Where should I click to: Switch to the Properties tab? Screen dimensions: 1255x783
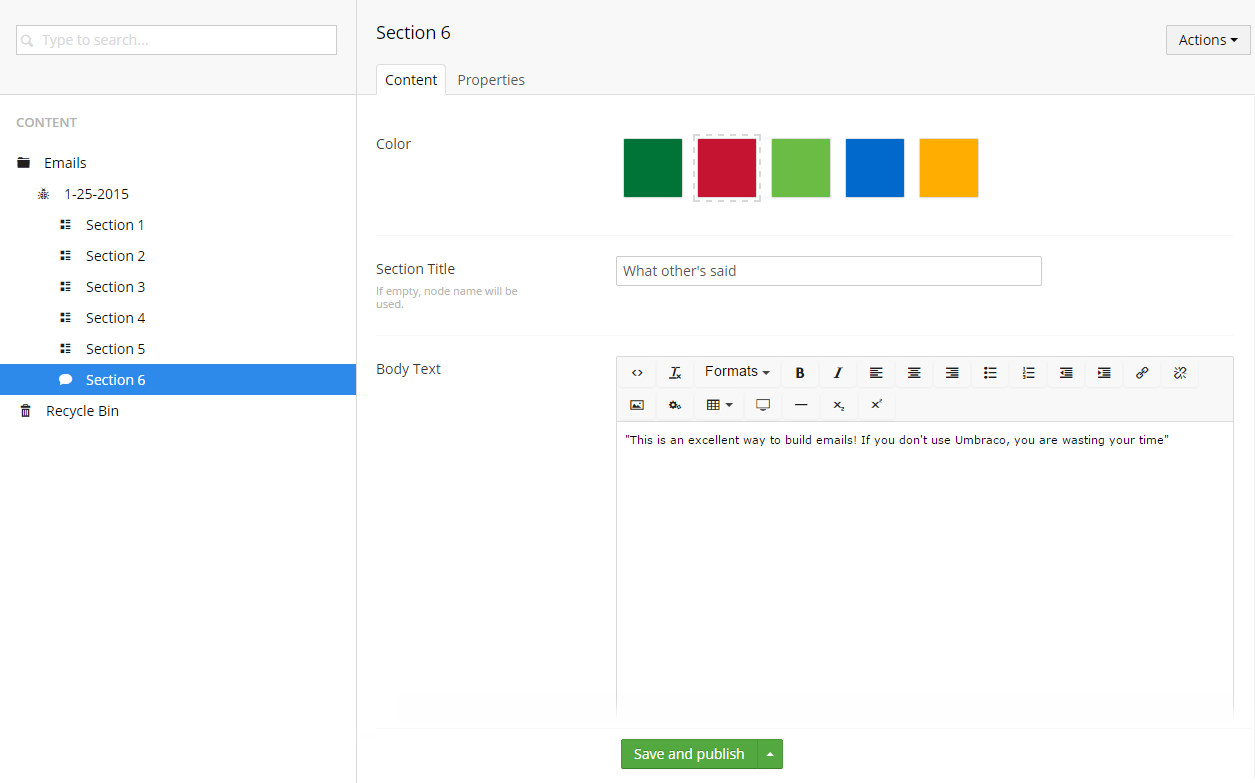pyautogui.click(x=491, y=80)
